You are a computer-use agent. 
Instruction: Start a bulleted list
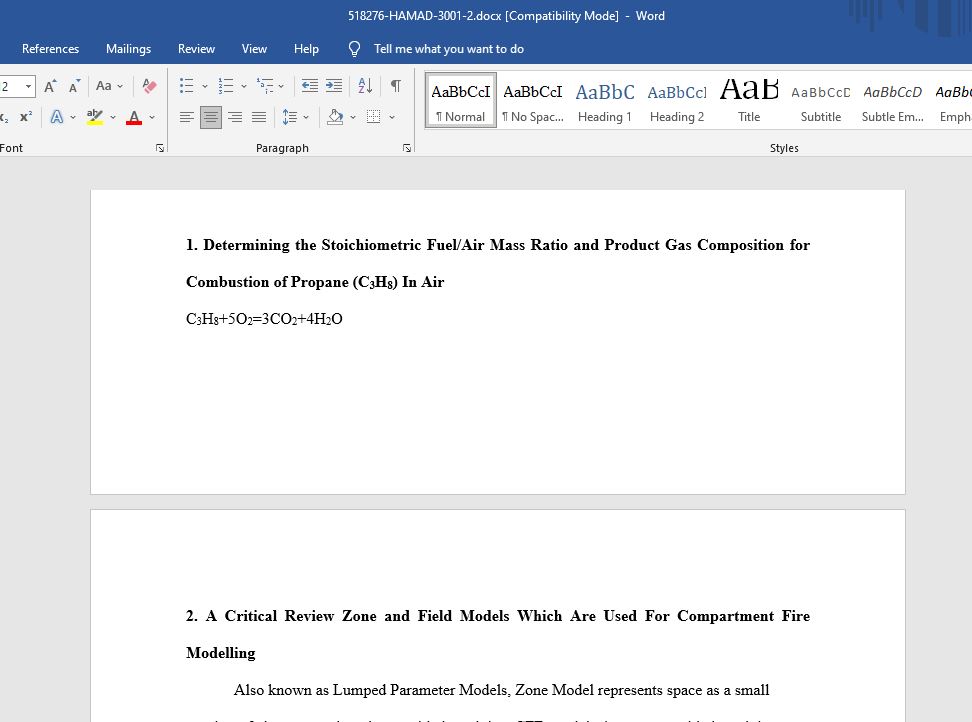click(x=187, y=86)
